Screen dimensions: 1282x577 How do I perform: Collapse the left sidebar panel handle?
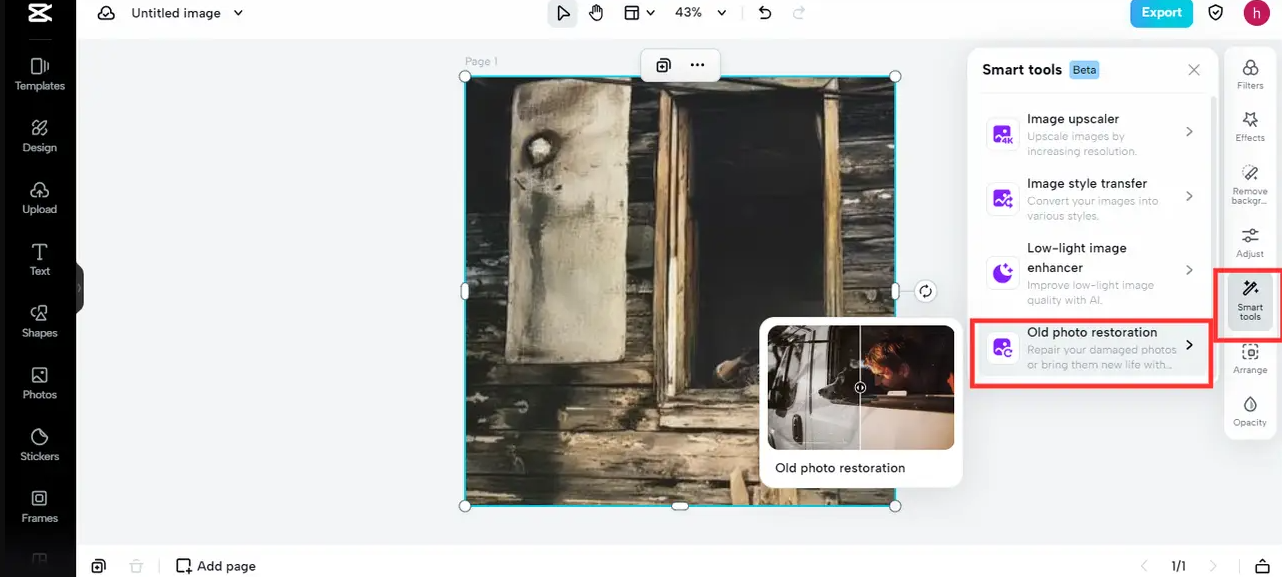(x=79, y=288)
